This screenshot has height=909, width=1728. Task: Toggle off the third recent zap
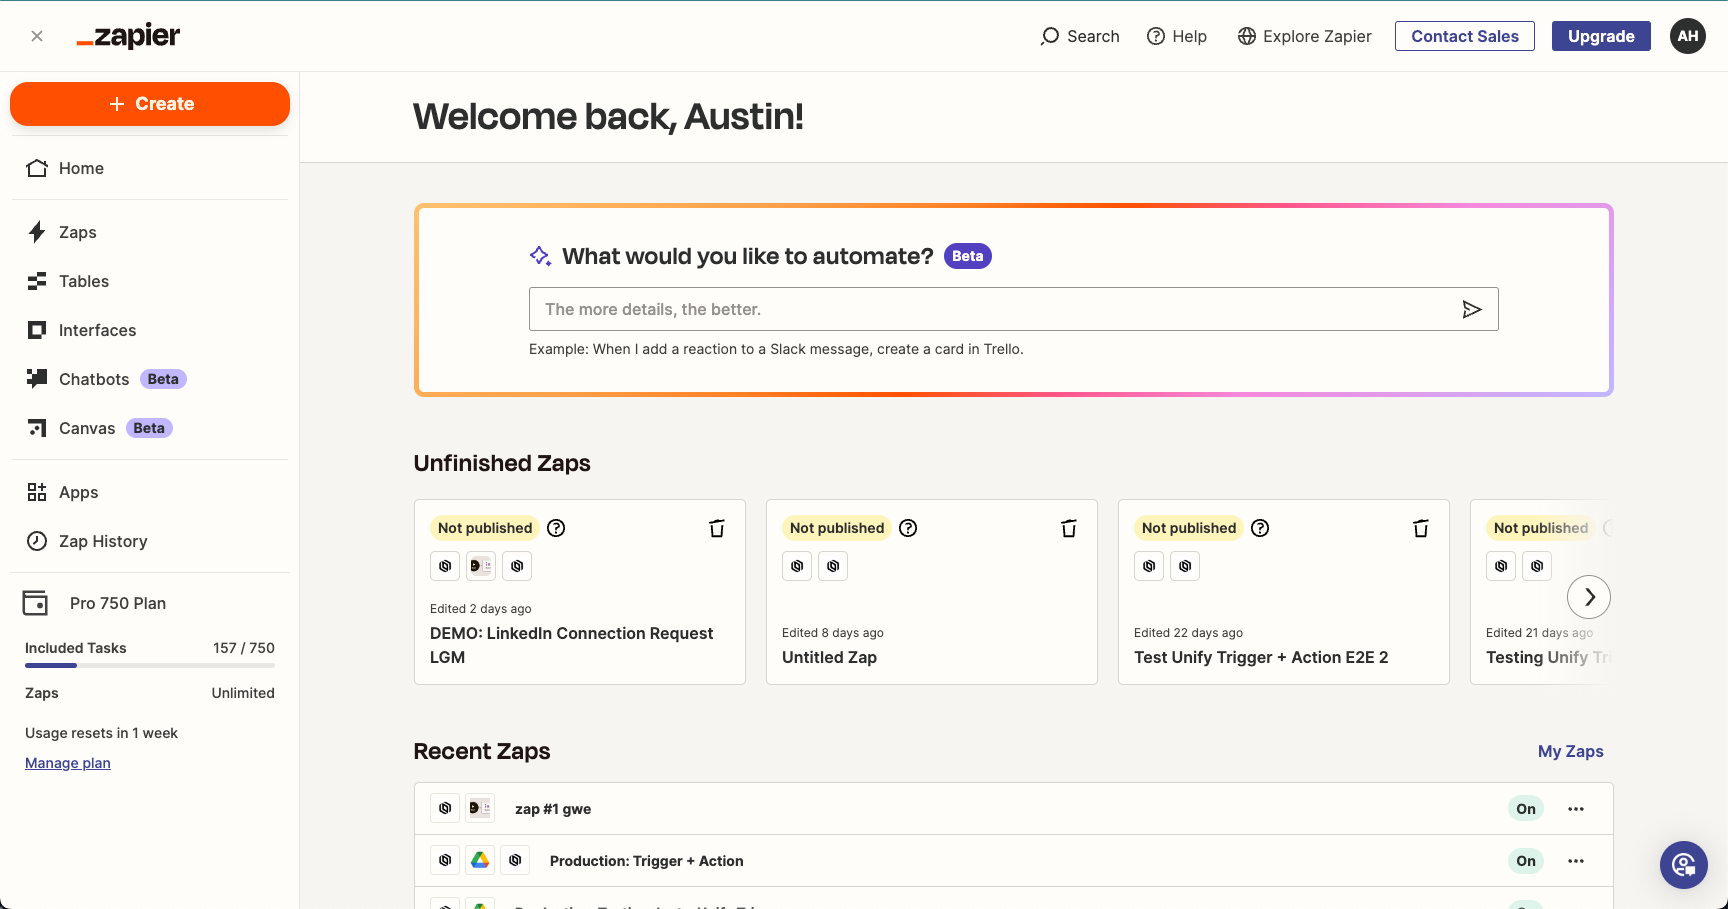[x=1525, y=905]
